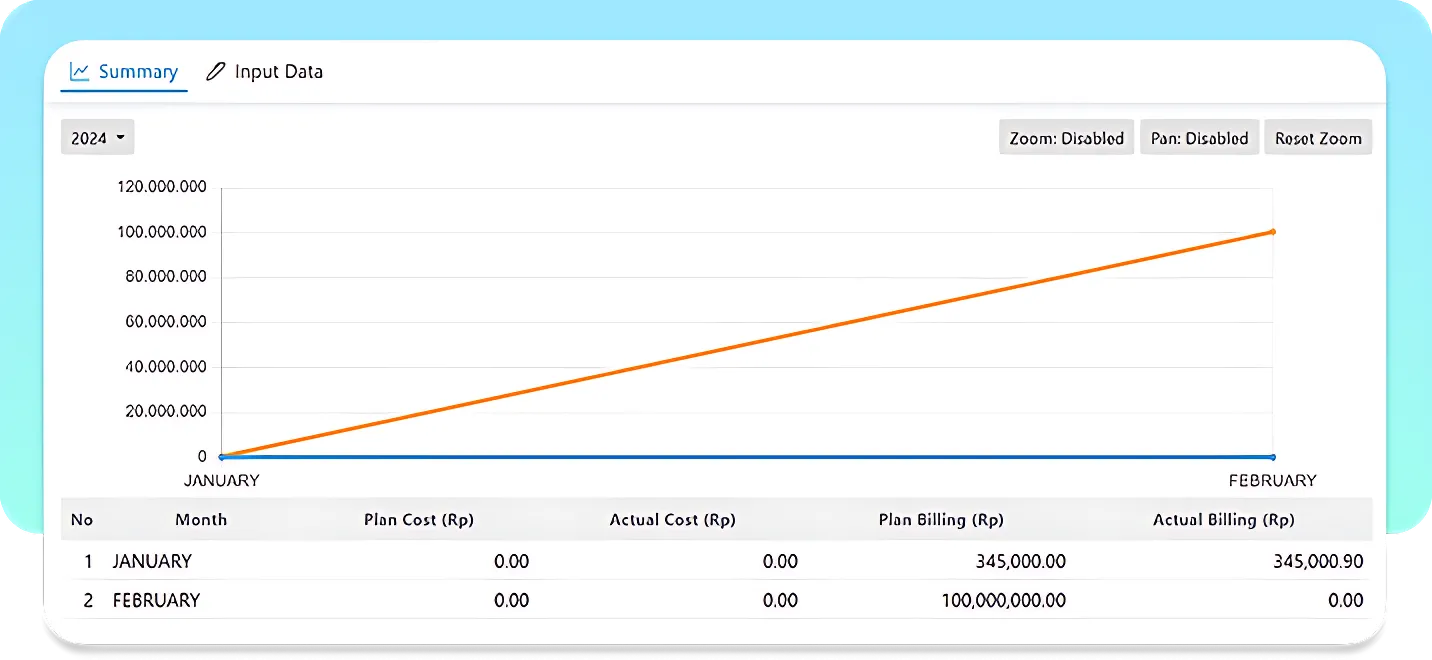This screenshot has width=1432, height=660.
Task: Click the Actual Billing (Rp) column header
Action: pyautogui.click(x=1223, y=520)
